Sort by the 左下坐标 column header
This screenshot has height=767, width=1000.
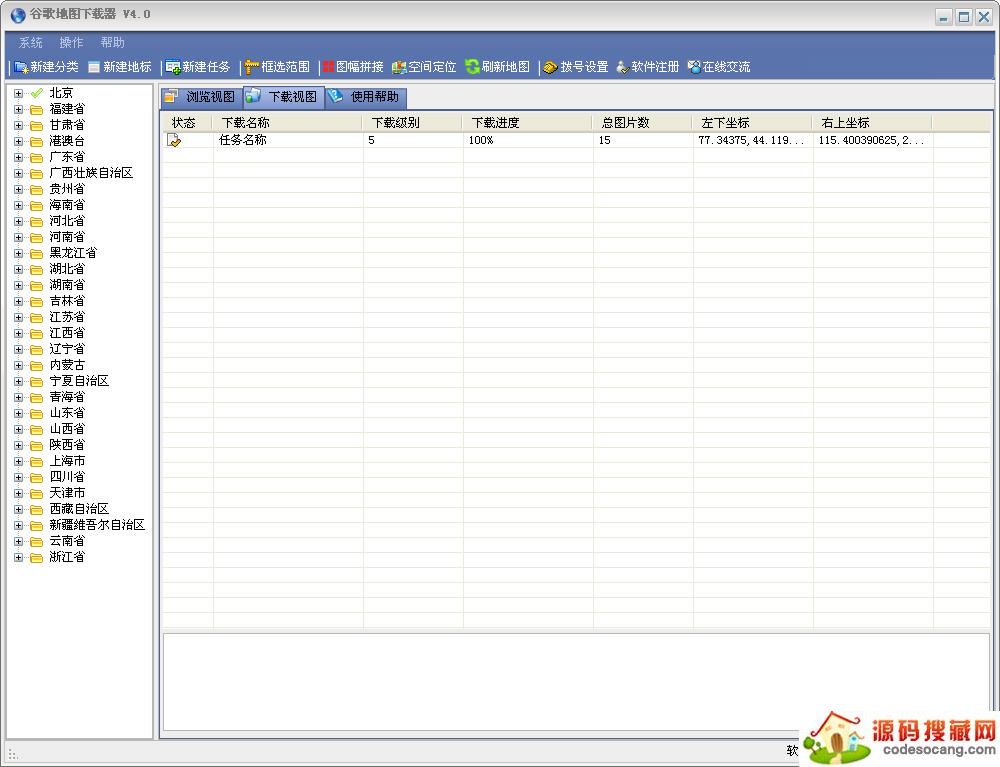(753, 122)
